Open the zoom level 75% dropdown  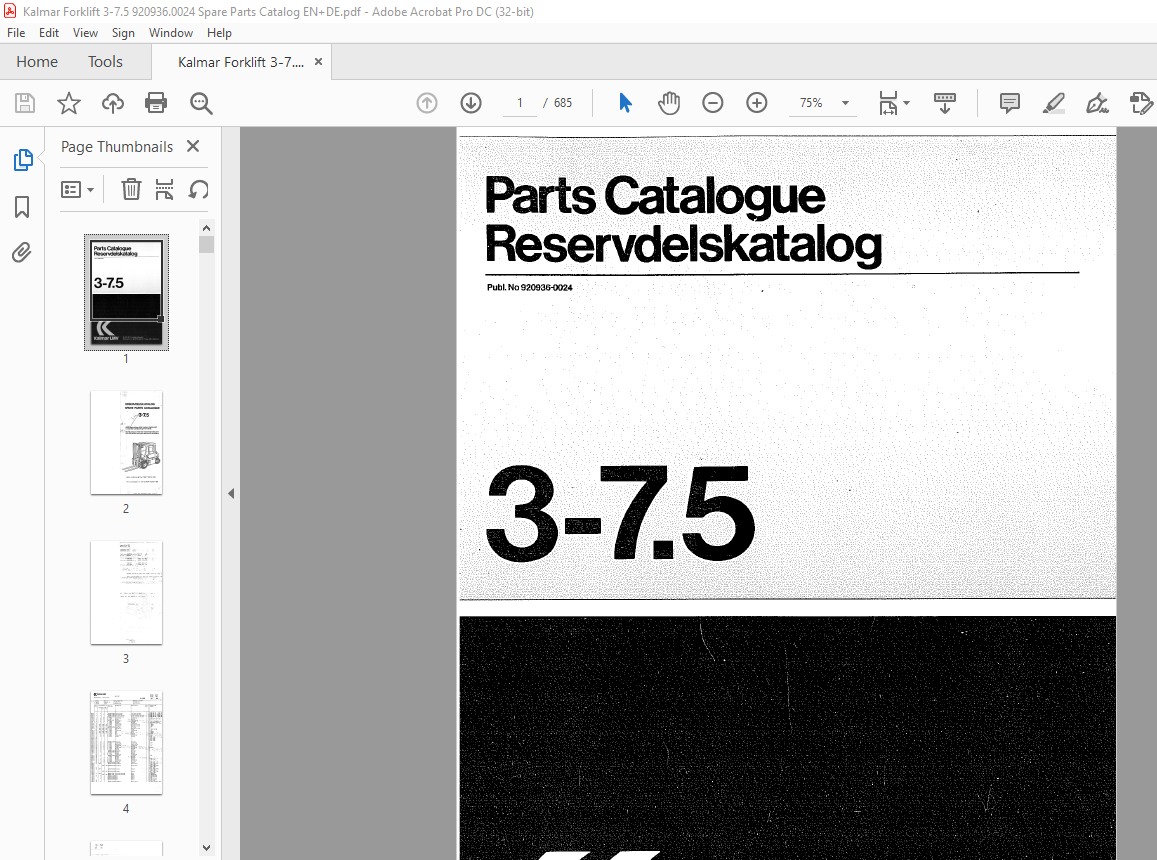846,103
